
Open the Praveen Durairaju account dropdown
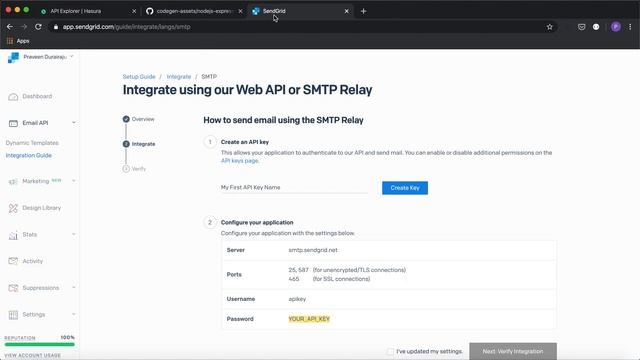coord(48,57)
